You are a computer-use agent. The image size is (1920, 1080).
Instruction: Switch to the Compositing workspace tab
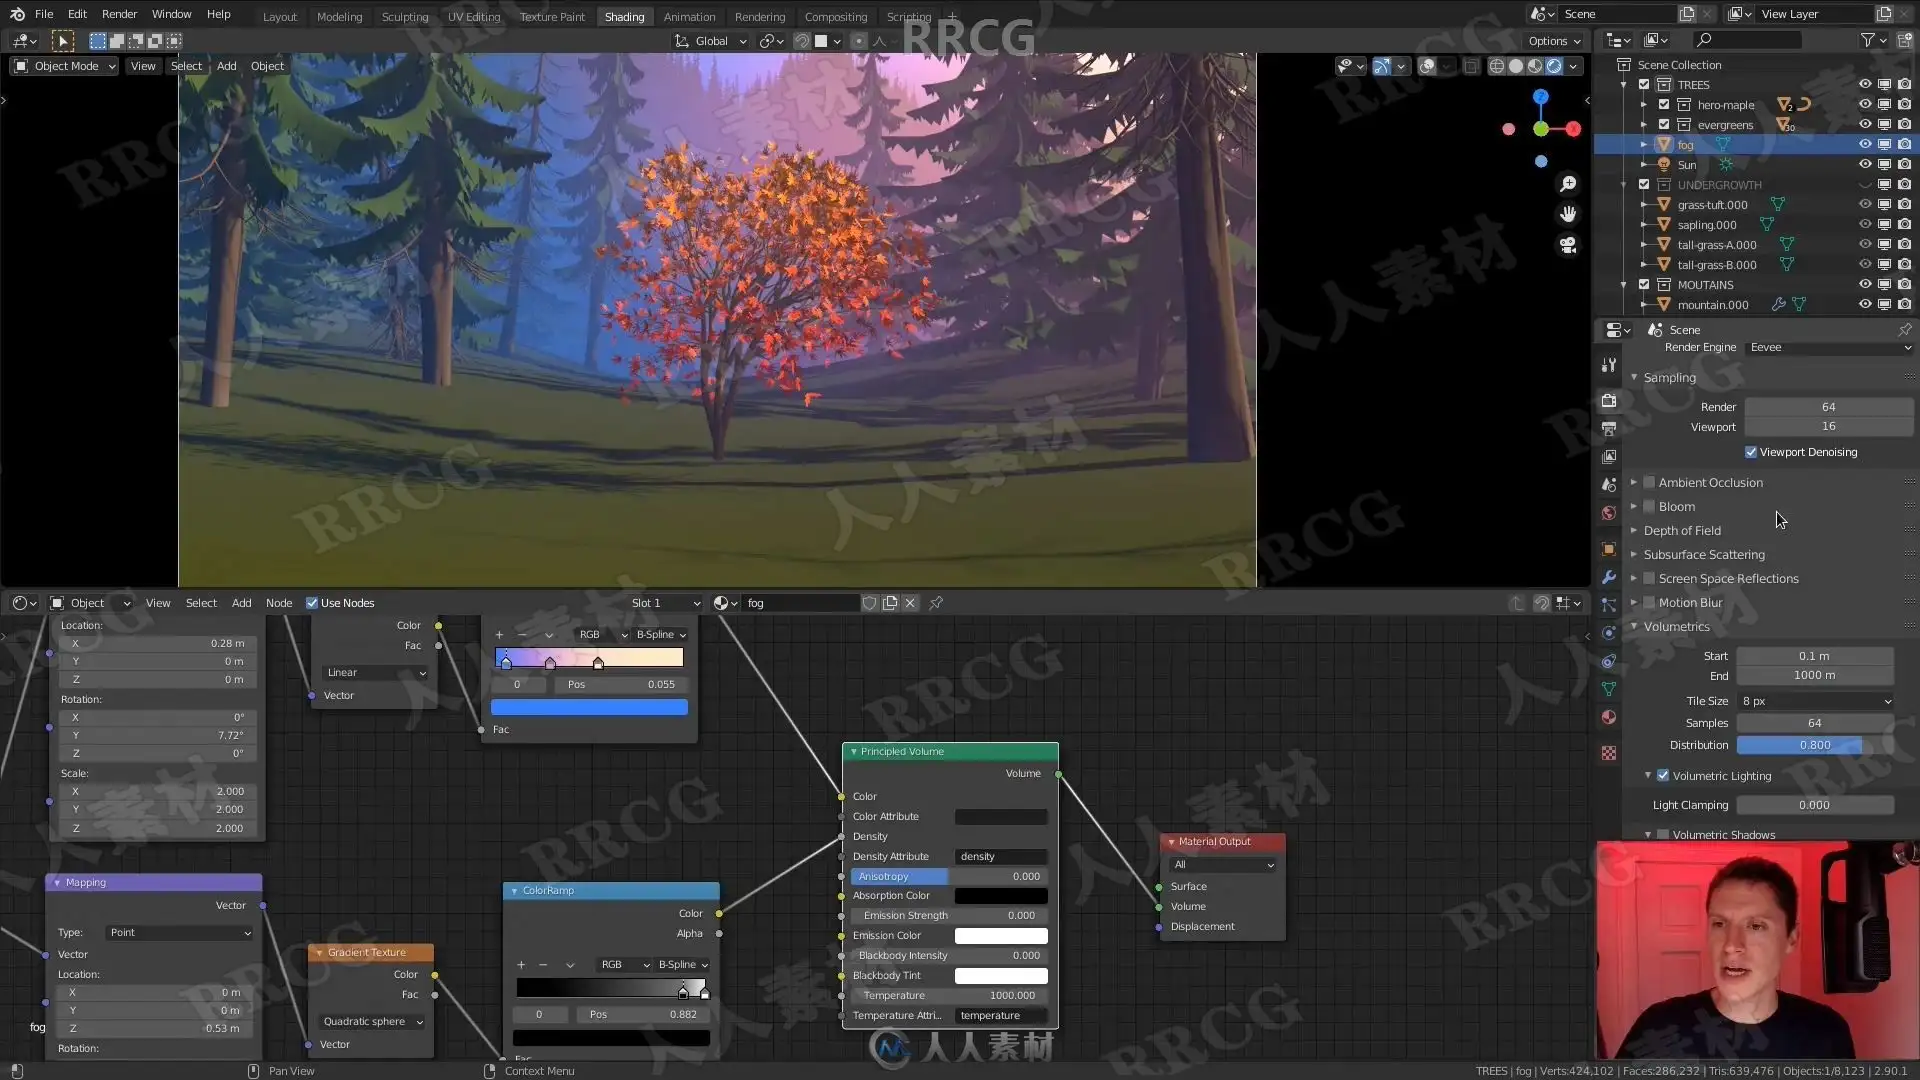click(835, 17)
